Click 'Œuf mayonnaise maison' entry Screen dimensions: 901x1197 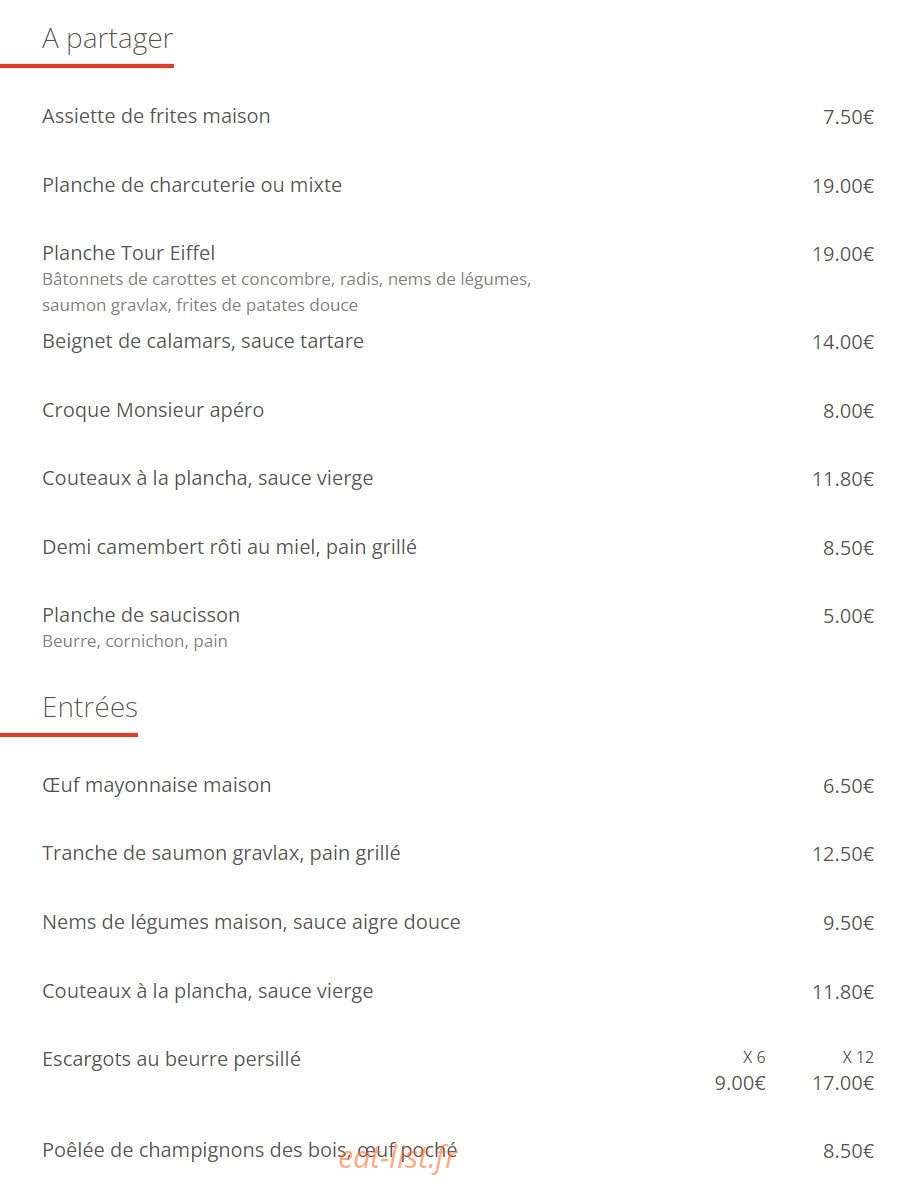coord(157,786)
